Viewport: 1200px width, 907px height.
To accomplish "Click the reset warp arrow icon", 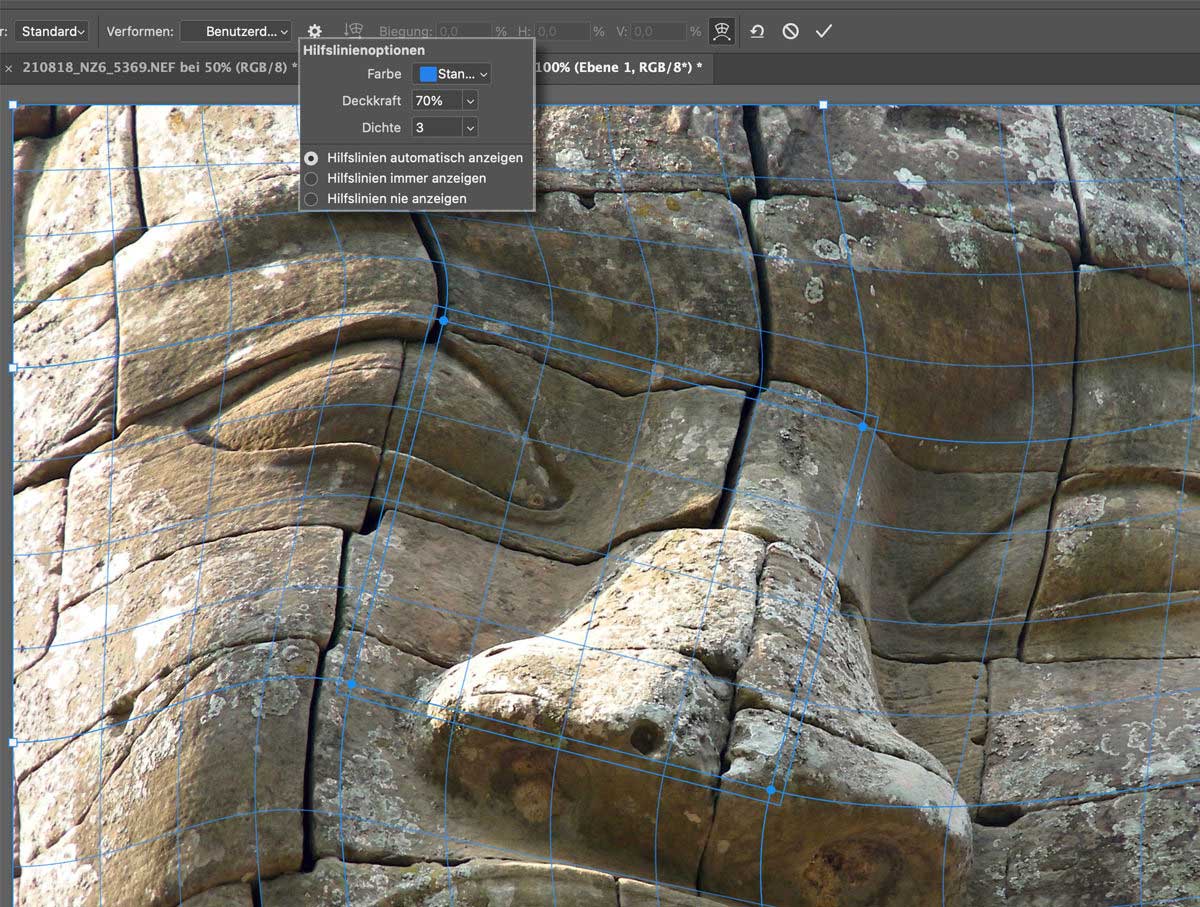I will click(757, 32).
